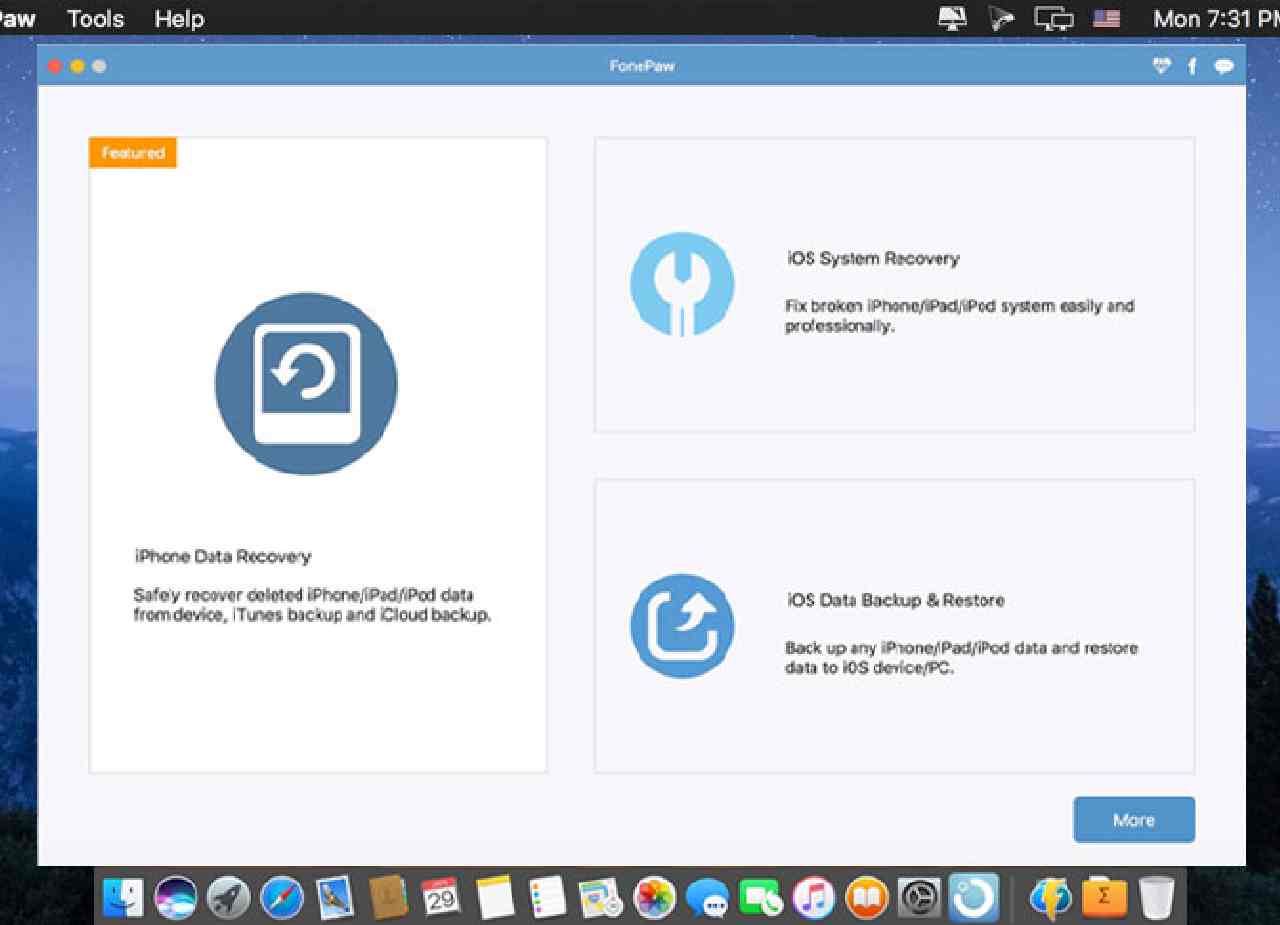Open the Trash in the Dock
The width and height of the screenshot is (1280, 925).
(1157, 897)
